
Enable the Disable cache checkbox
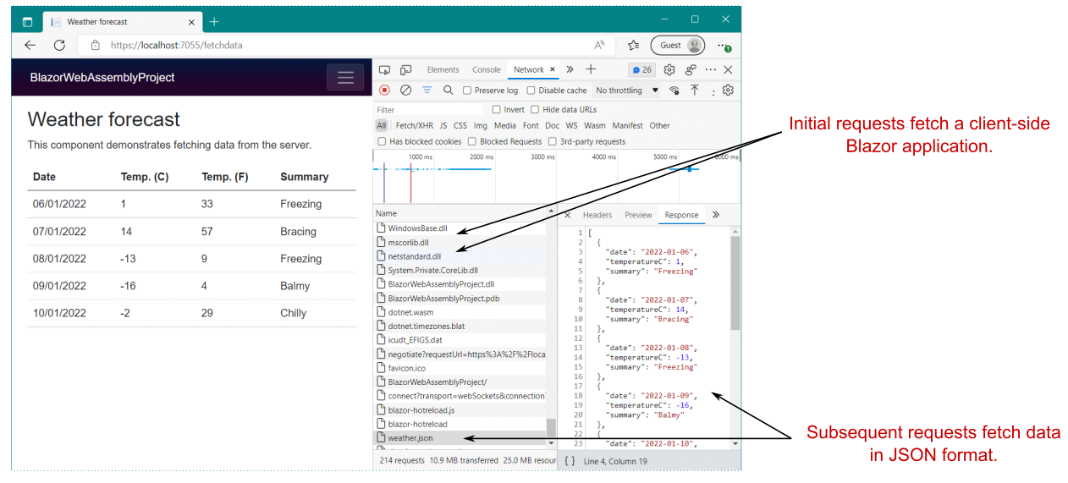531,90
